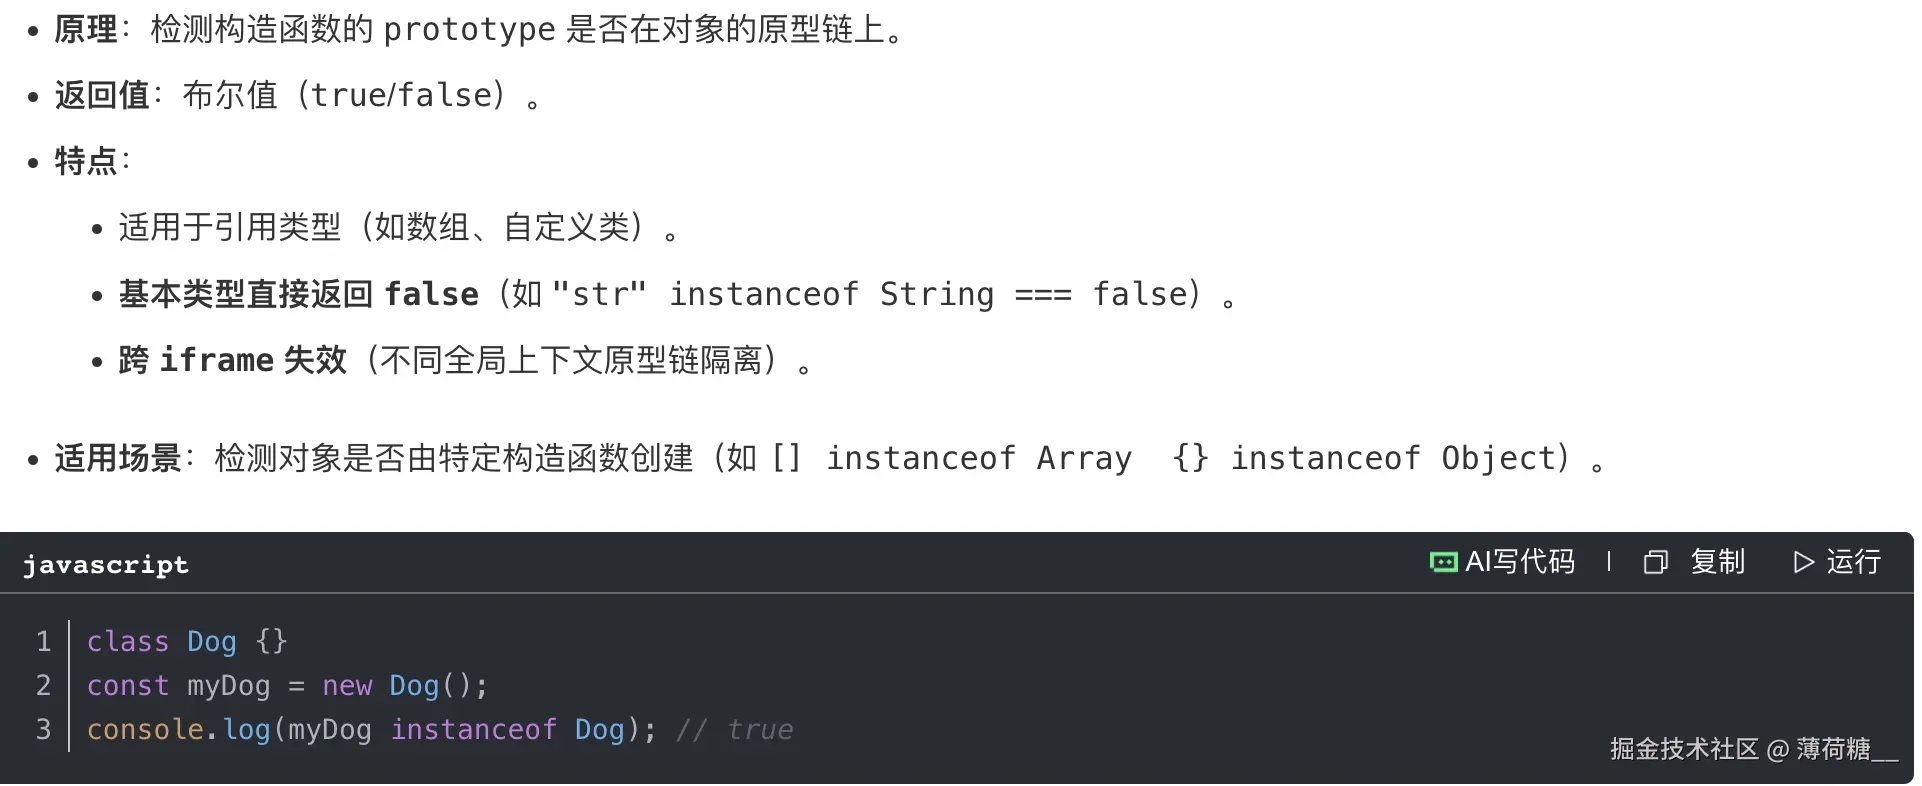Viewport: 1922px width, 786px height.
Task: Select the class Dog code line
Action: (187, 641)
